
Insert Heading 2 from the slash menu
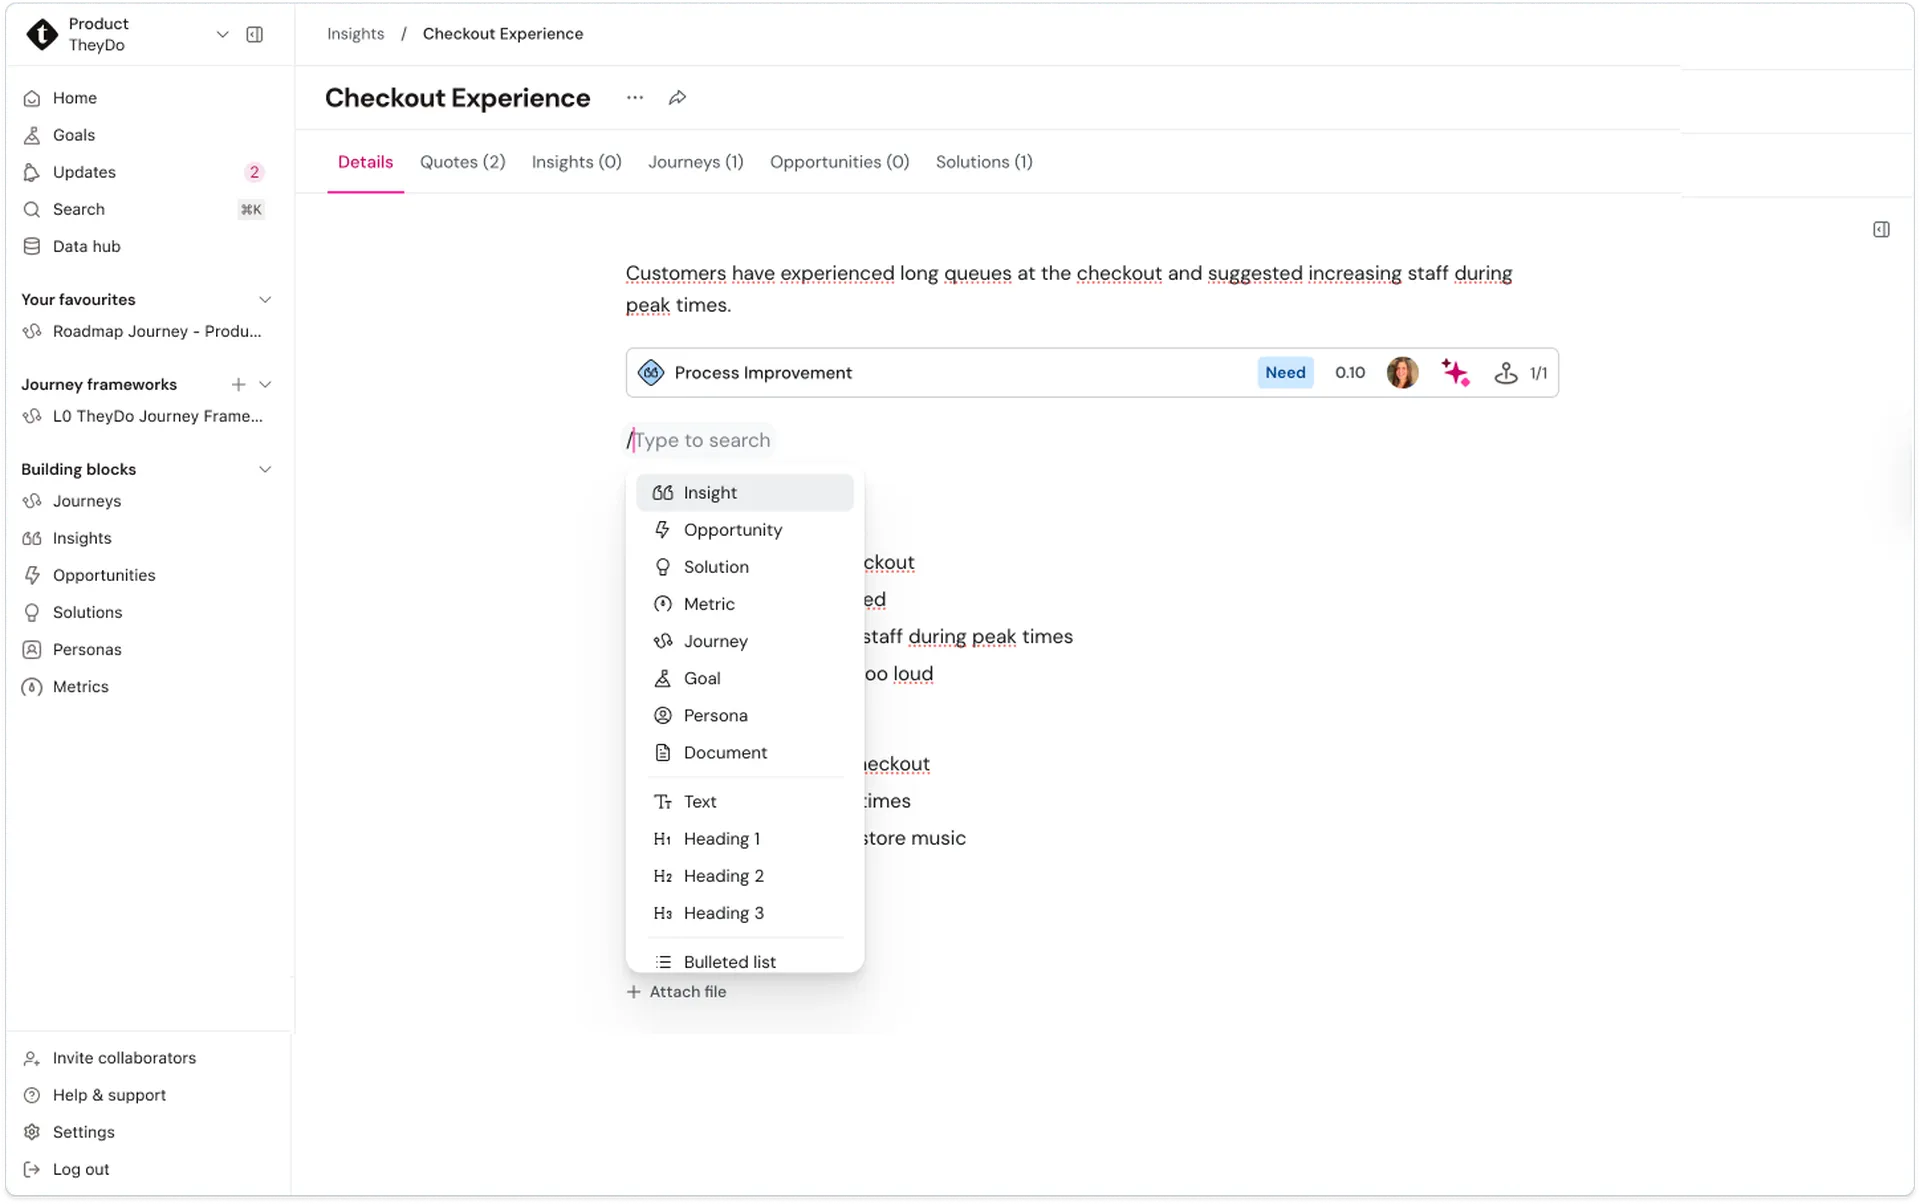tap(745, 876)
